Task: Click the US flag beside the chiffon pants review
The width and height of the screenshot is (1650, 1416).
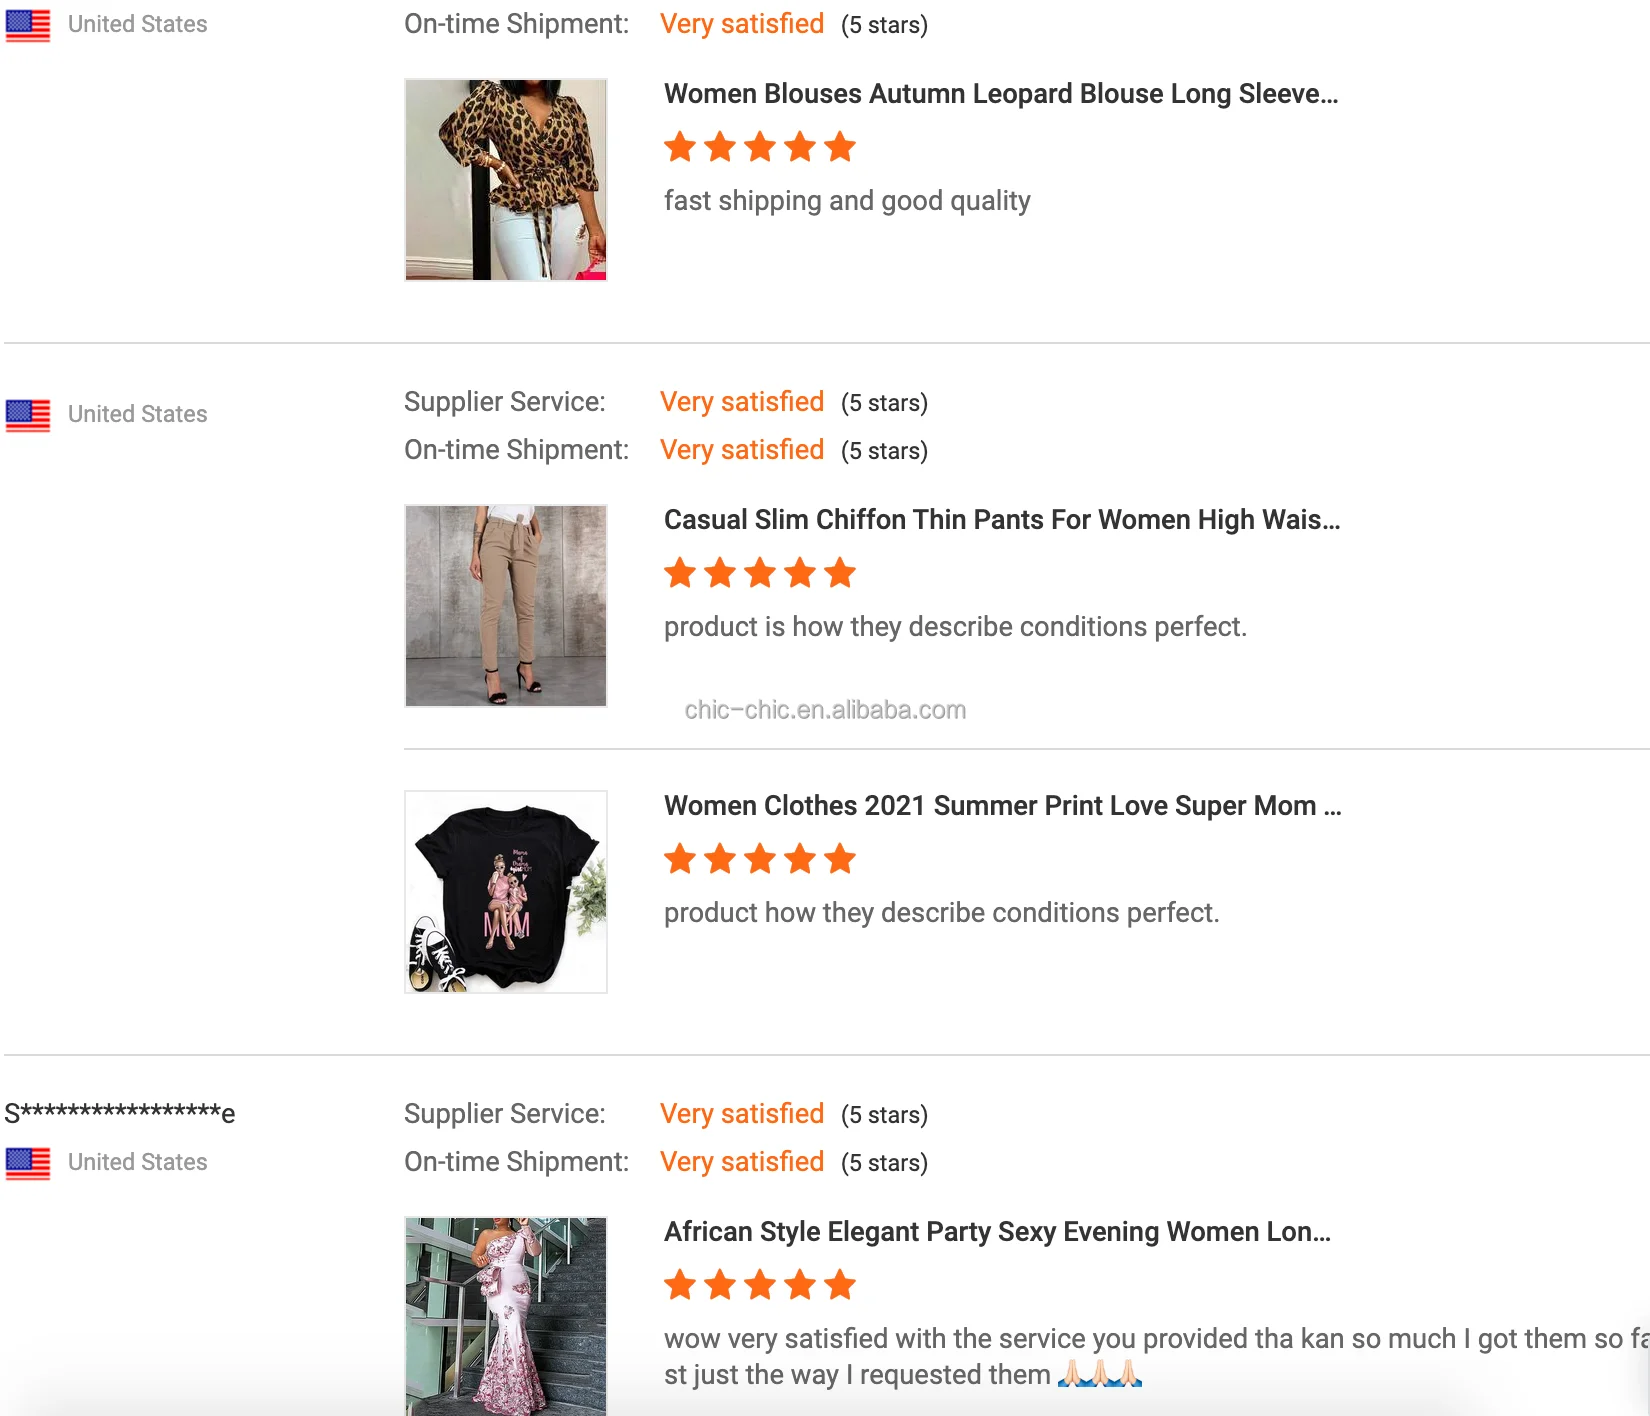Action: click(28, 415)
